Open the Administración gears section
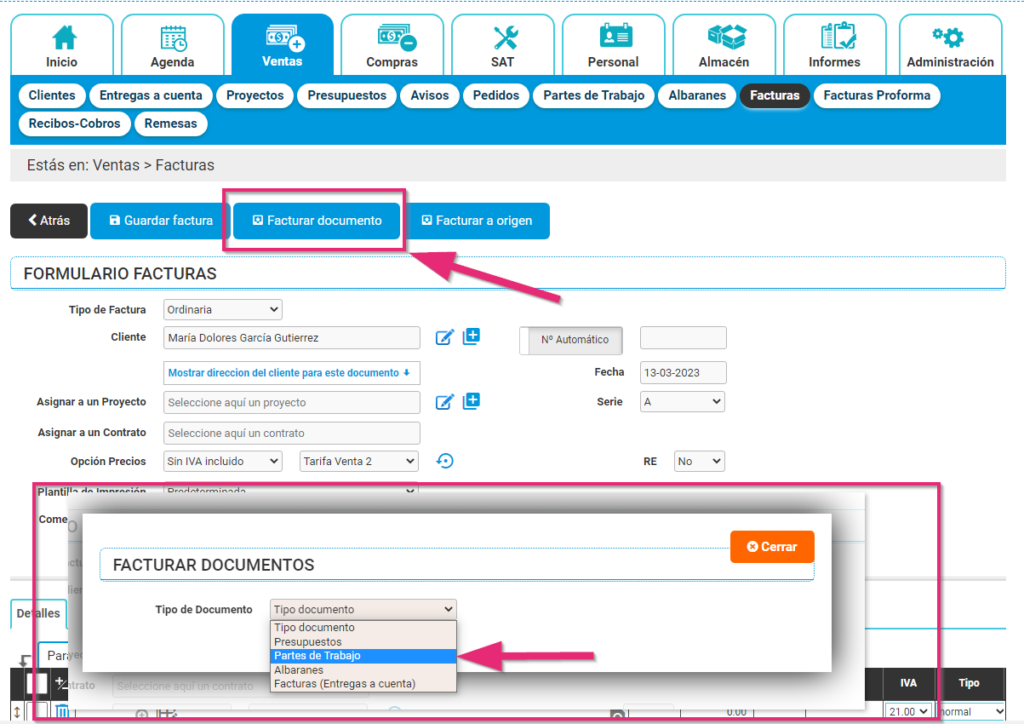1024x724 pixels. click(949, 47)
